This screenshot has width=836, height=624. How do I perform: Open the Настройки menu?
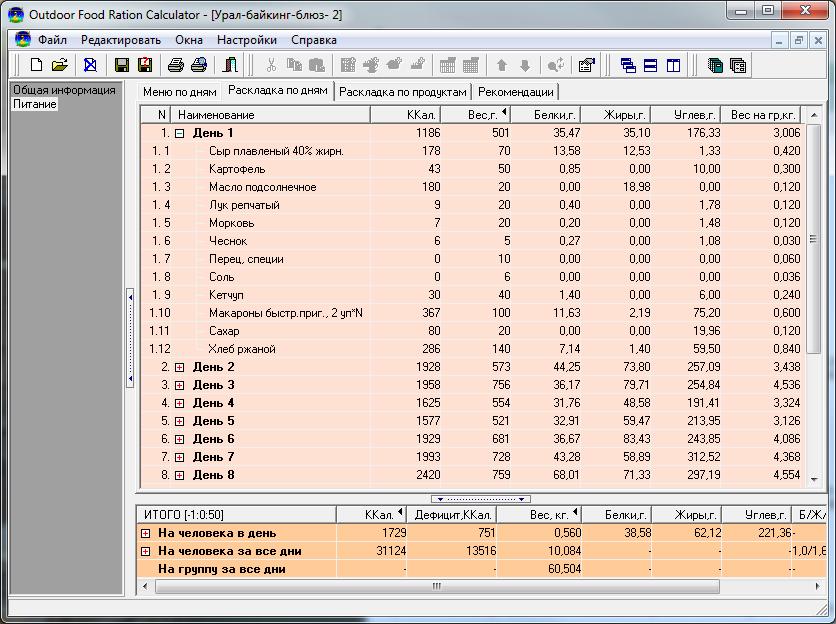[247, 40]
